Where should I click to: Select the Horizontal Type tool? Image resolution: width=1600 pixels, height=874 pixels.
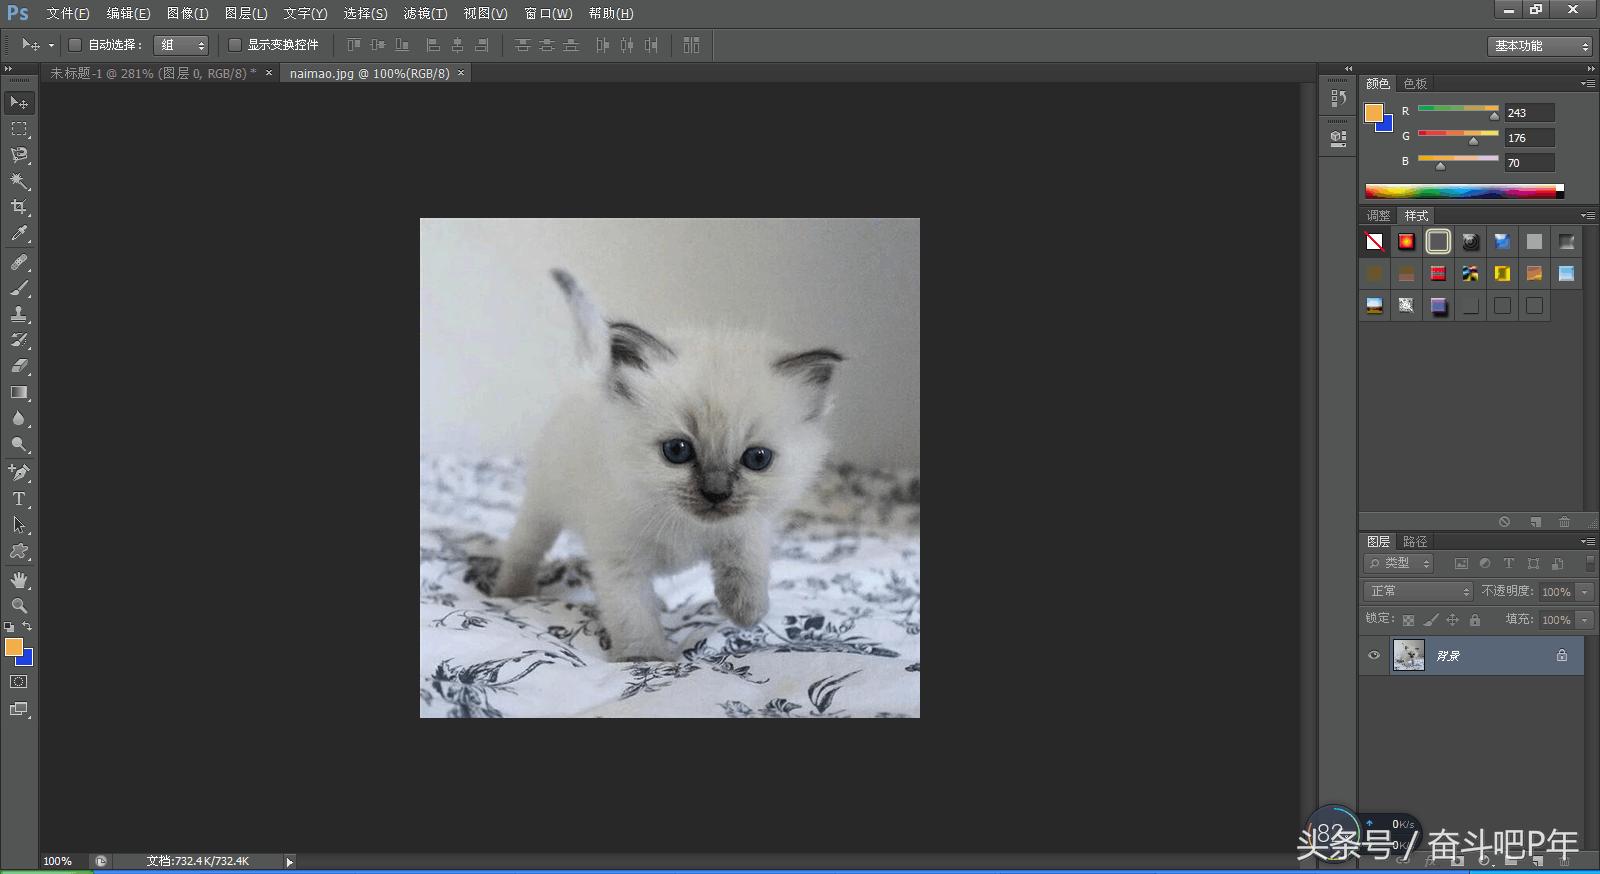click(x=19, y=499)
